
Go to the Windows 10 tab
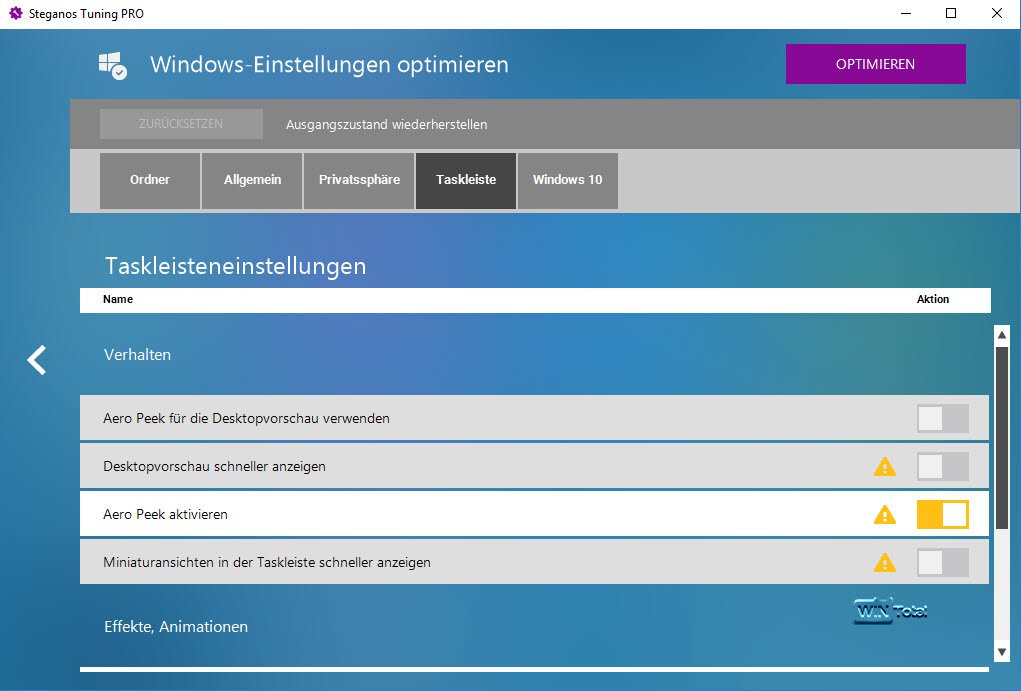[x=567, y=180]
